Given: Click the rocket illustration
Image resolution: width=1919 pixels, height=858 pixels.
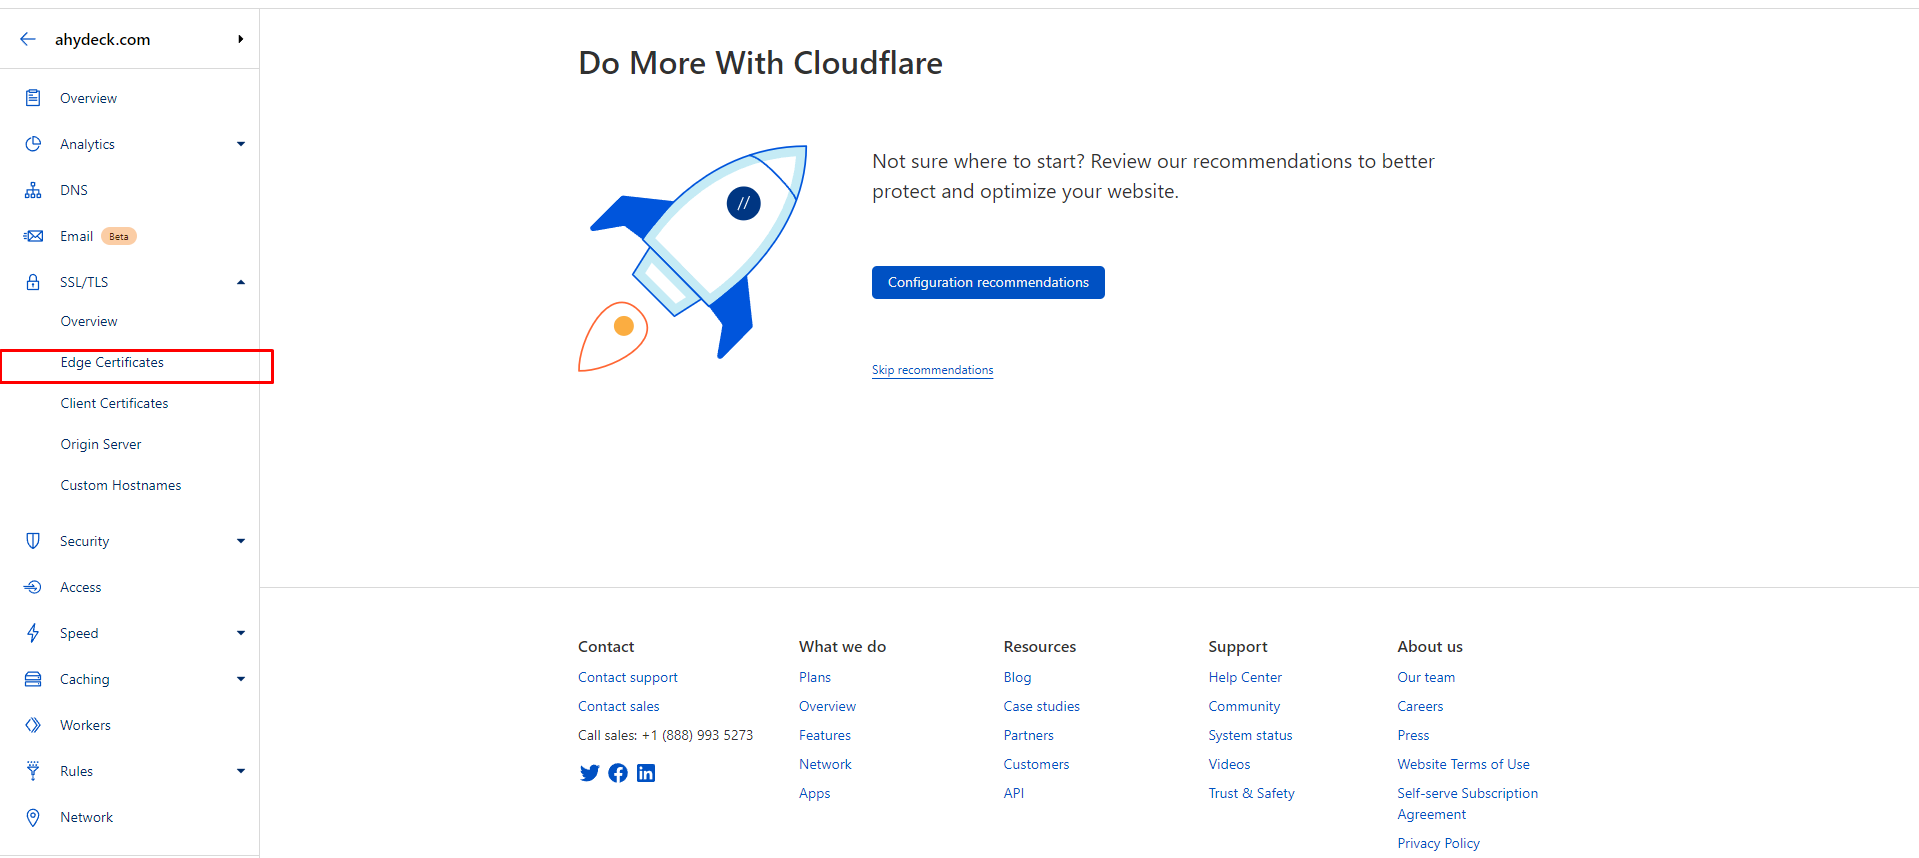Looking at the screenshot, I should click(693, 258).
